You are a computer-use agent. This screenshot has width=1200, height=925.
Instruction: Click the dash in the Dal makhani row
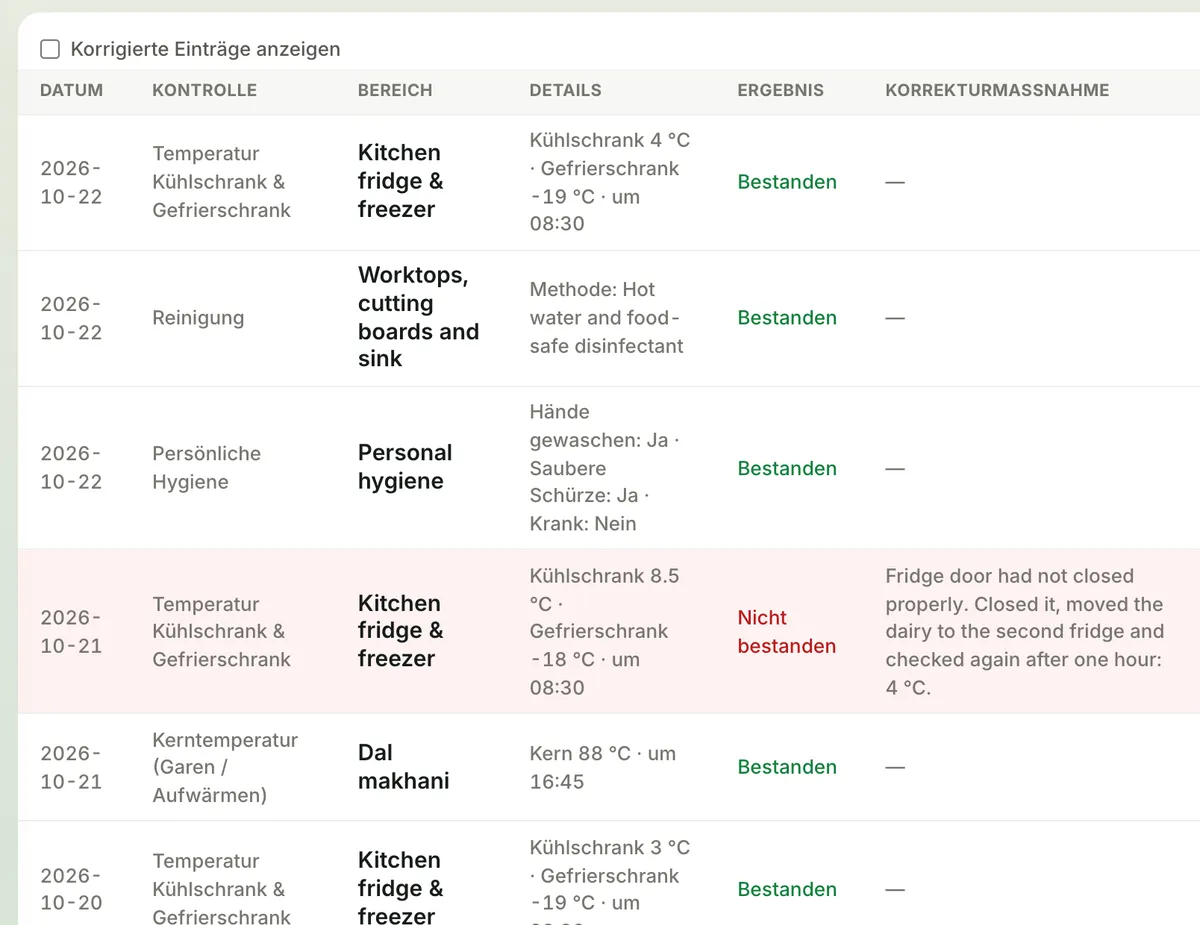point(895,767)
